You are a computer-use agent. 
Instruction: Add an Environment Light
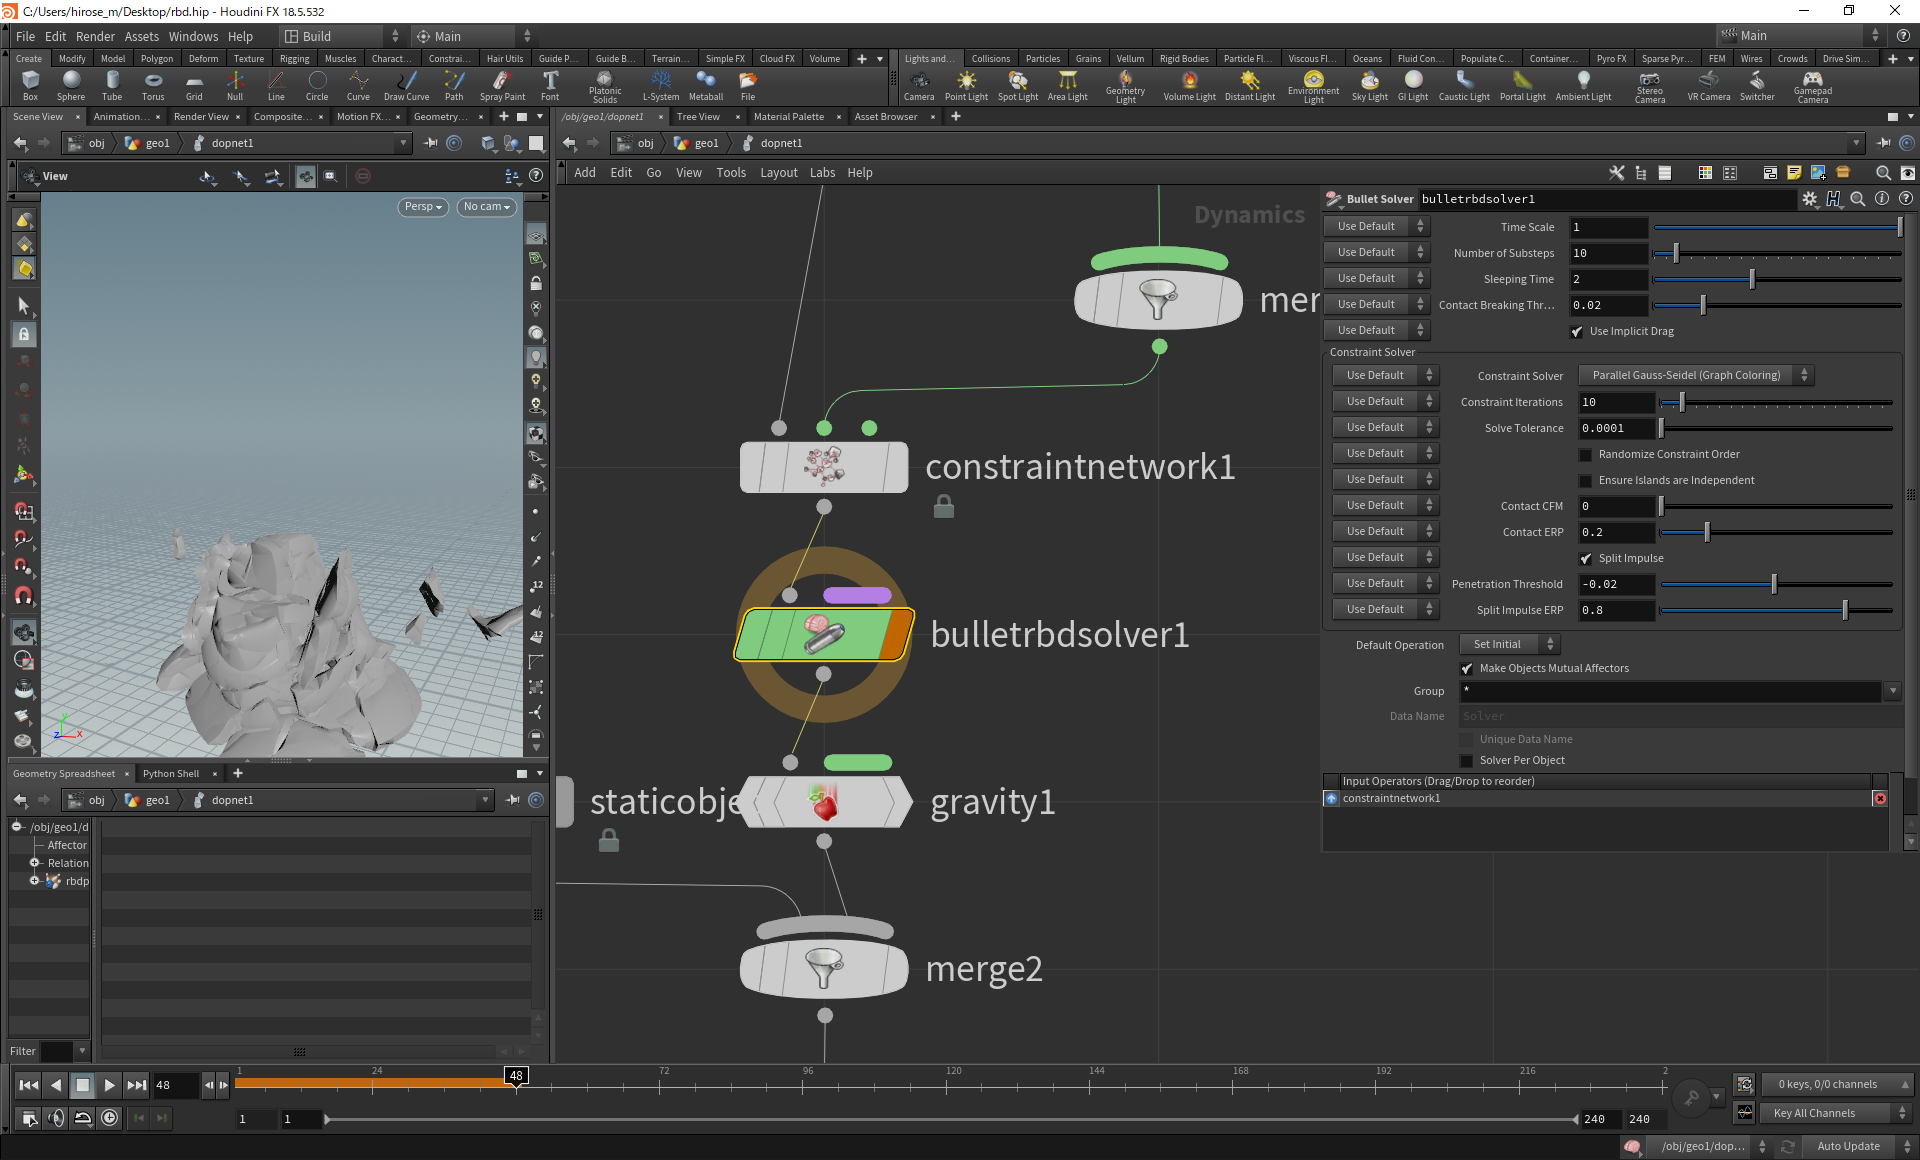point(1313,87)
